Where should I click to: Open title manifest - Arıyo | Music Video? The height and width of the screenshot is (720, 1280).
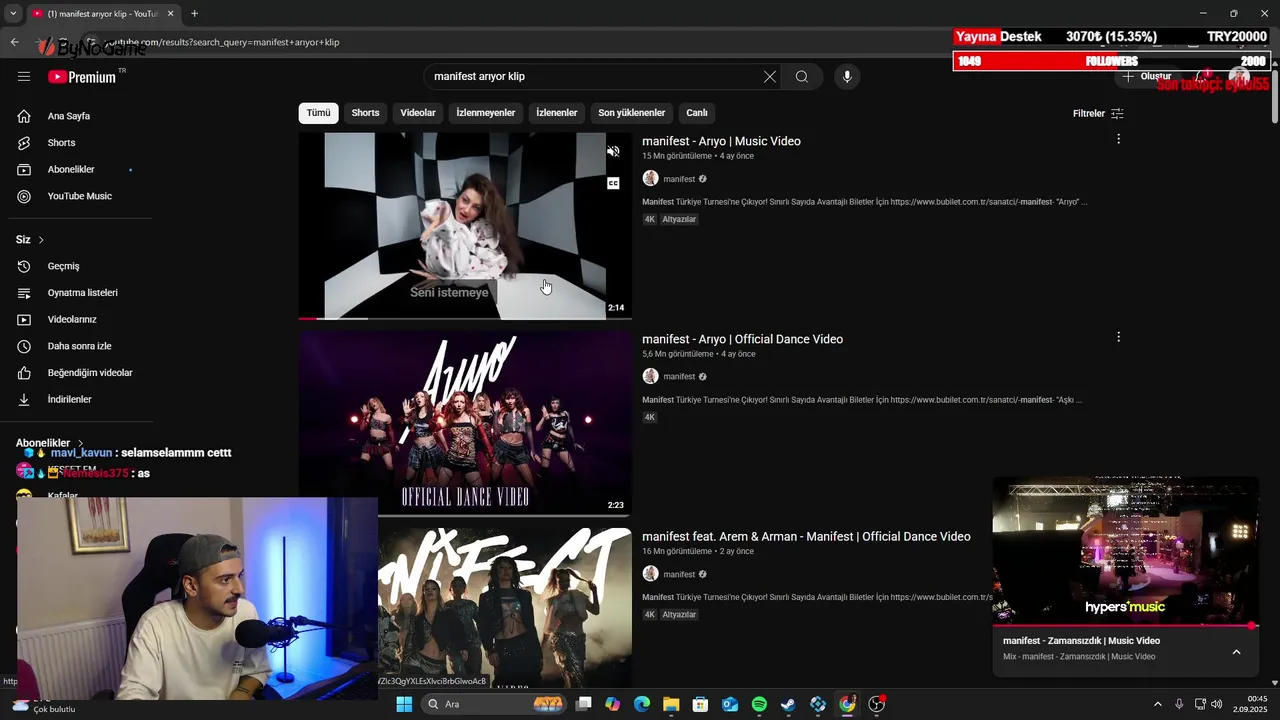(721, 141)
